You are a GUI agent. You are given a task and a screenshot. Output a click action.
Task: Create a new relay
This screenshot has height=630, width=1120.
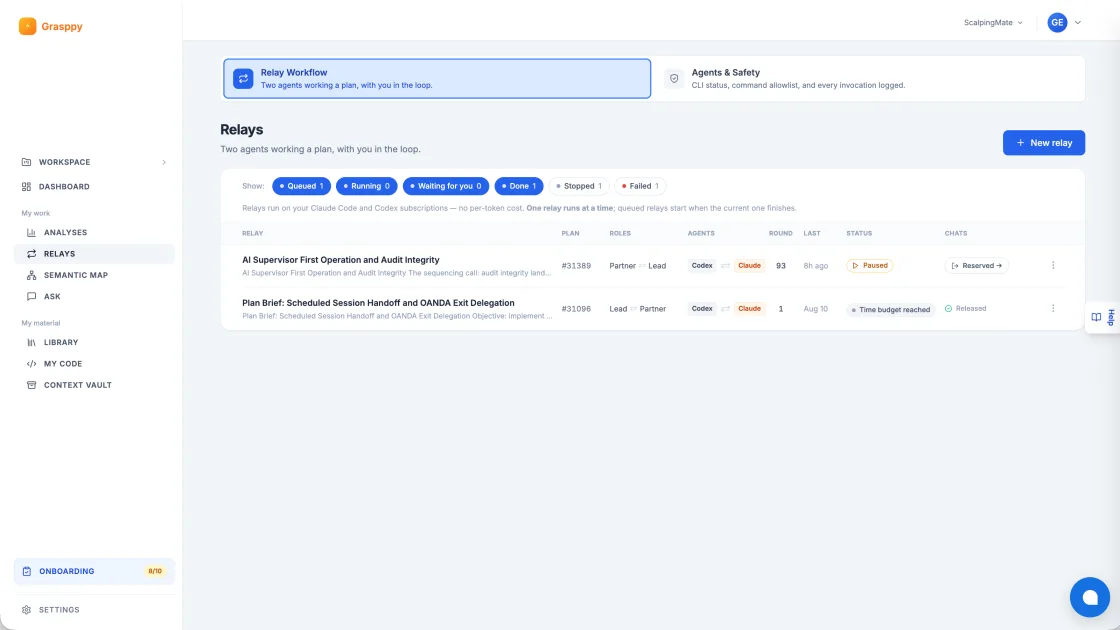[1044, 143]
